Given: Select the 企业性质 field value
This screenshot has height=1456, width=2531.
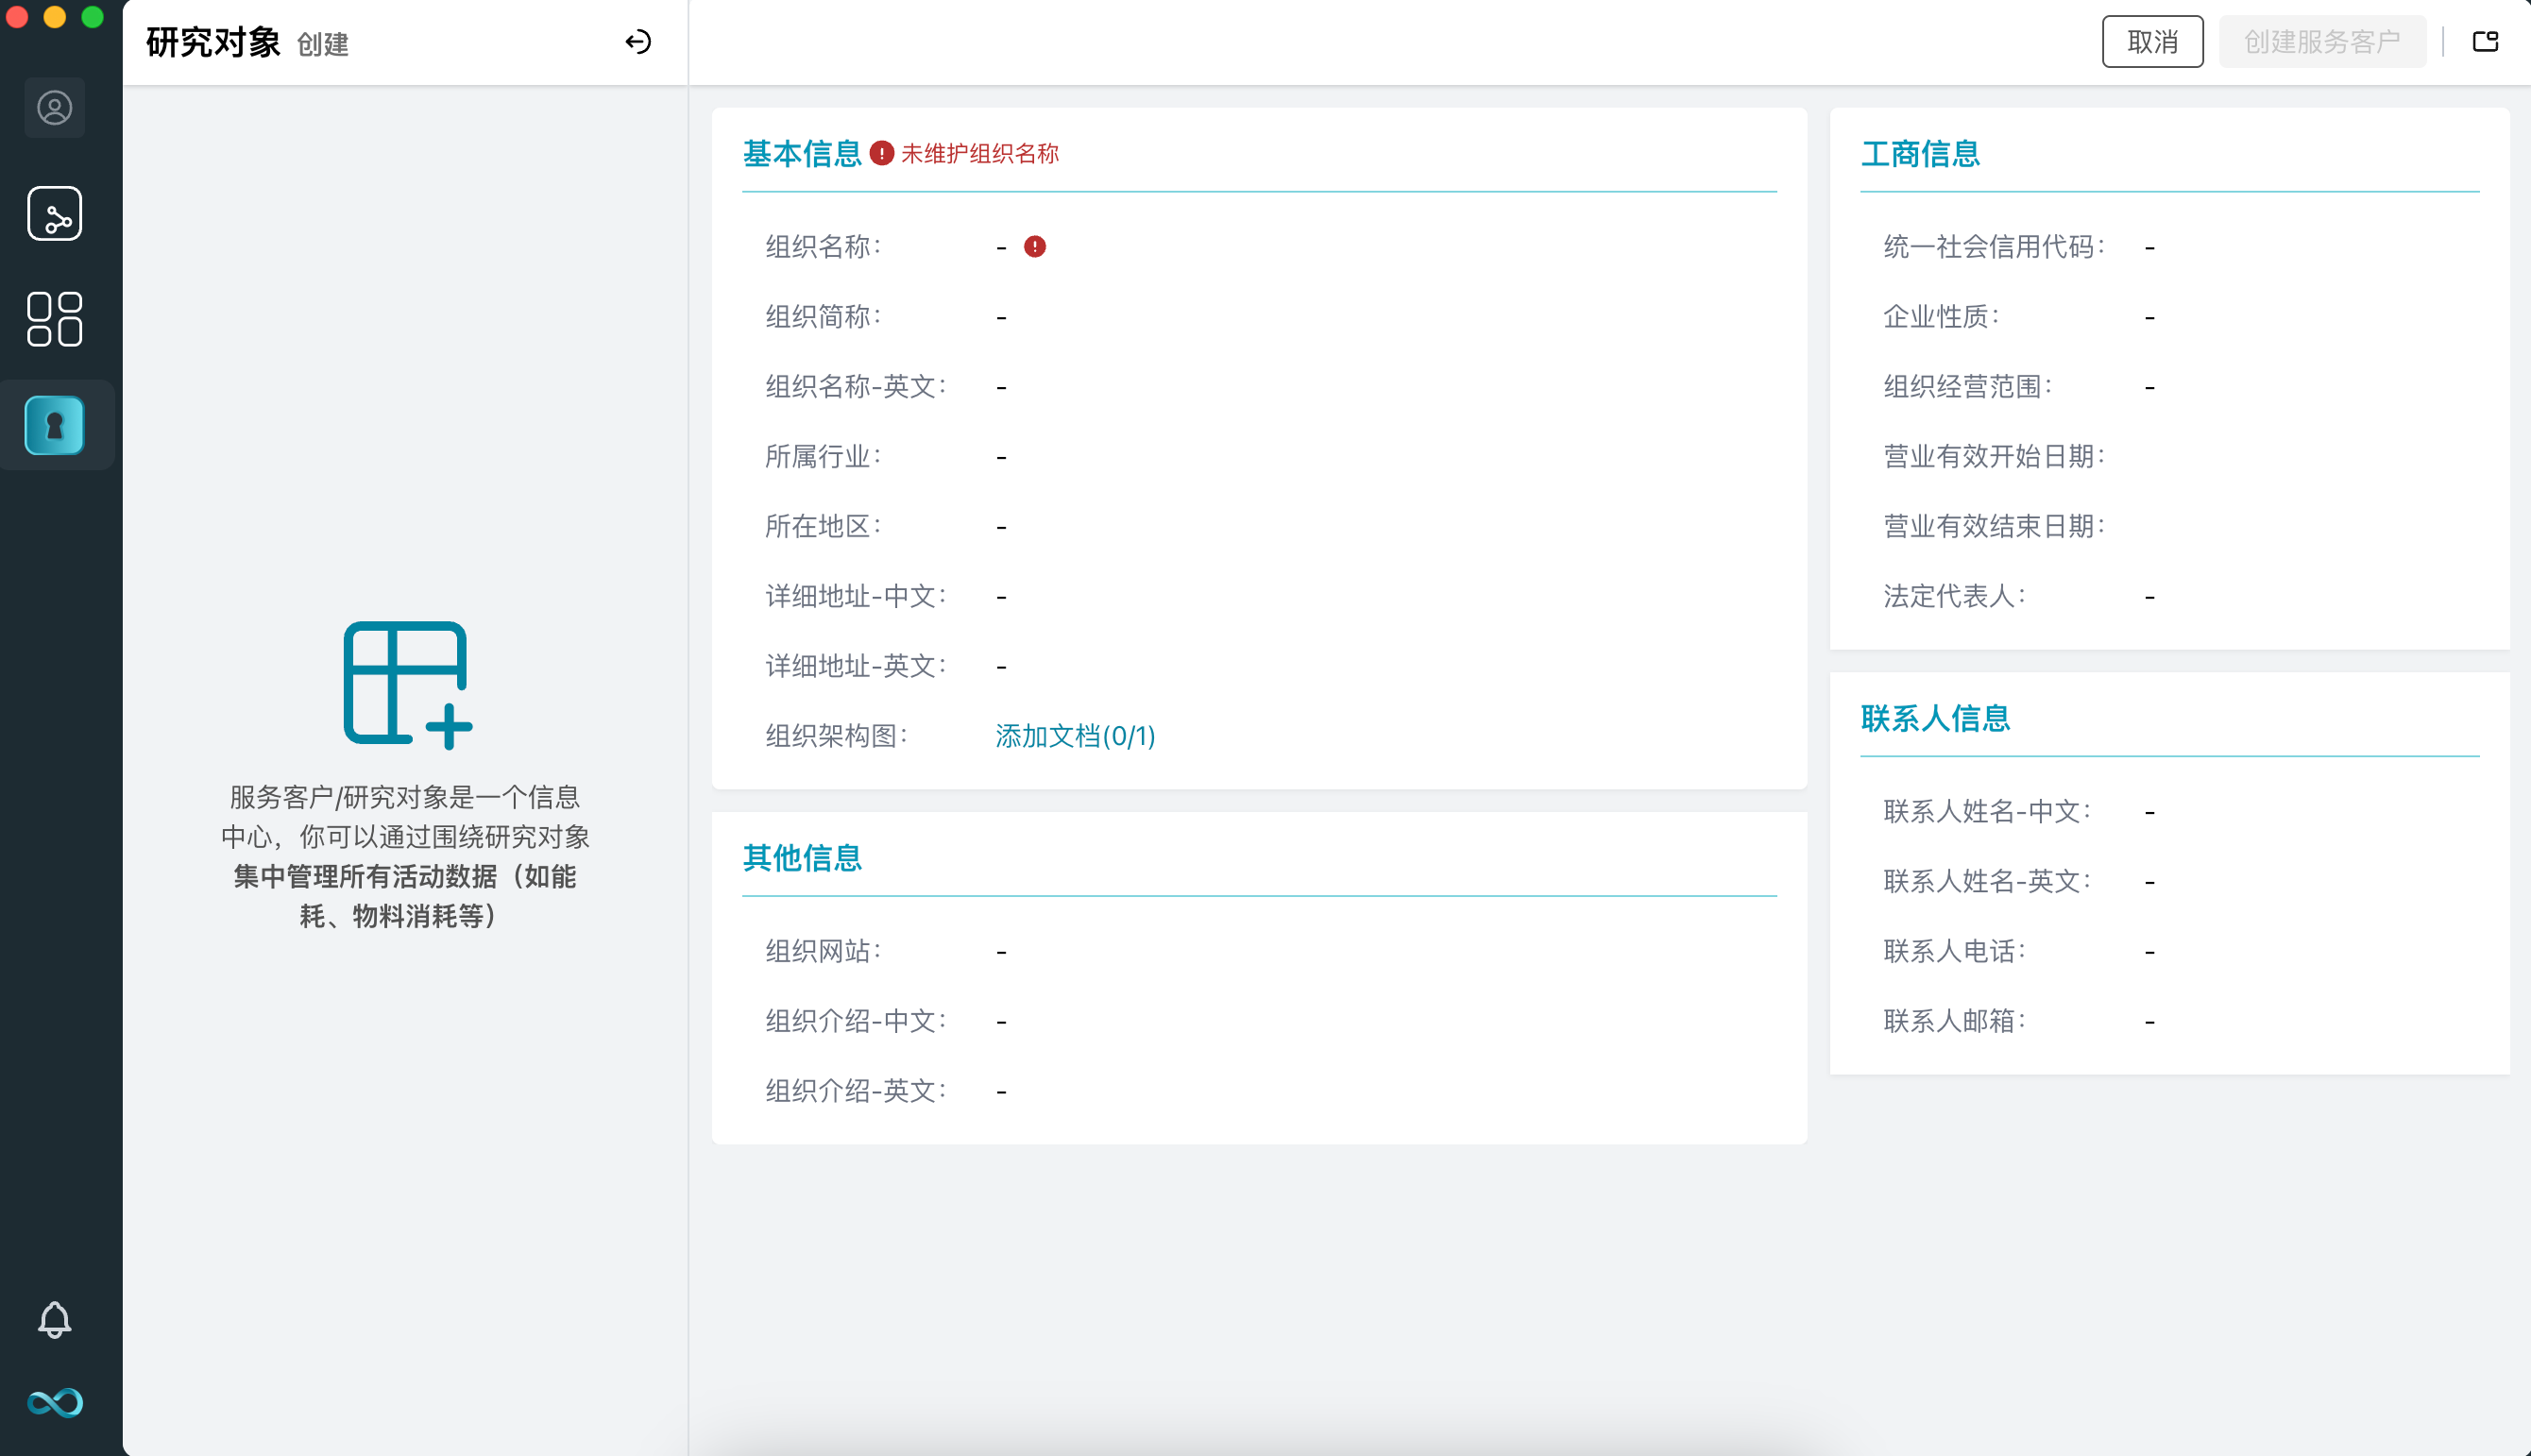Looking at the screenshot, I should coord(2149,317).
